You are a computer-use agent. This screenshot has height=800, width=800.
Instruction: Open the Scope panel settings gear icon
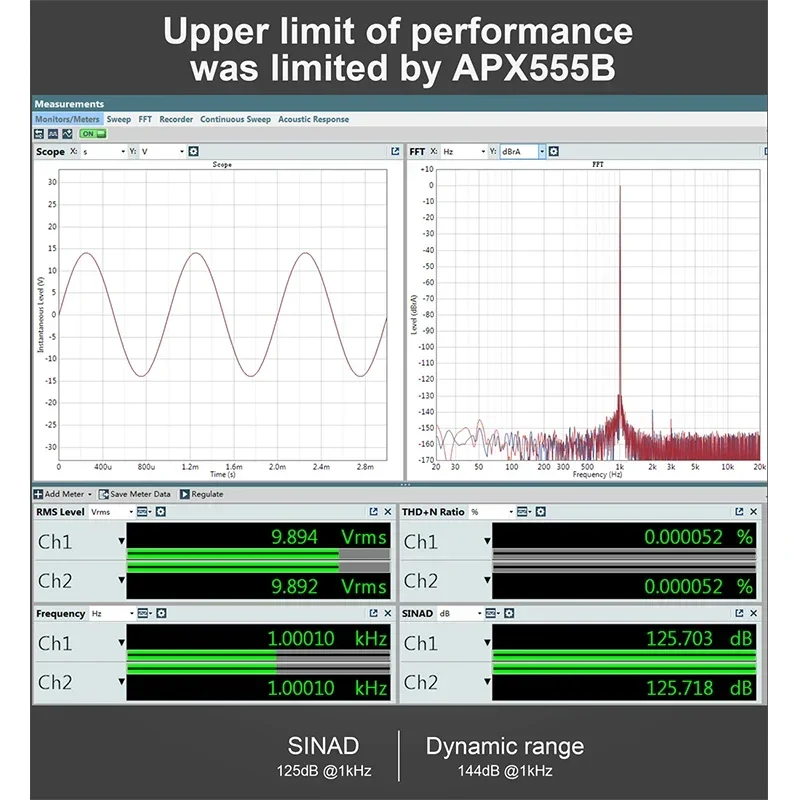pyautogui.click(x=194, y=150)
